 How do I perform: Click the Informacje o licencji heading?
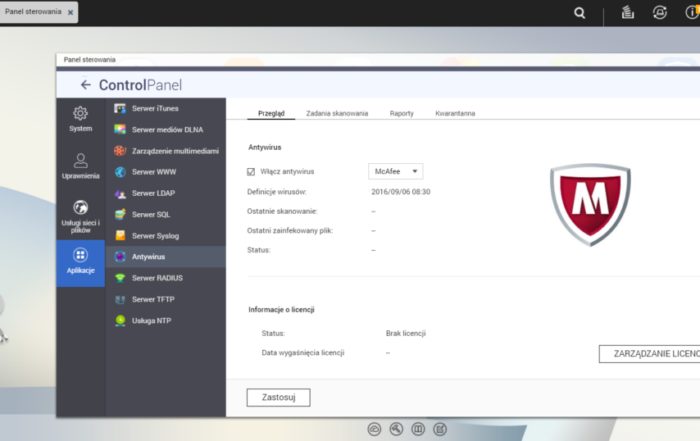click(x=281, y=310)
